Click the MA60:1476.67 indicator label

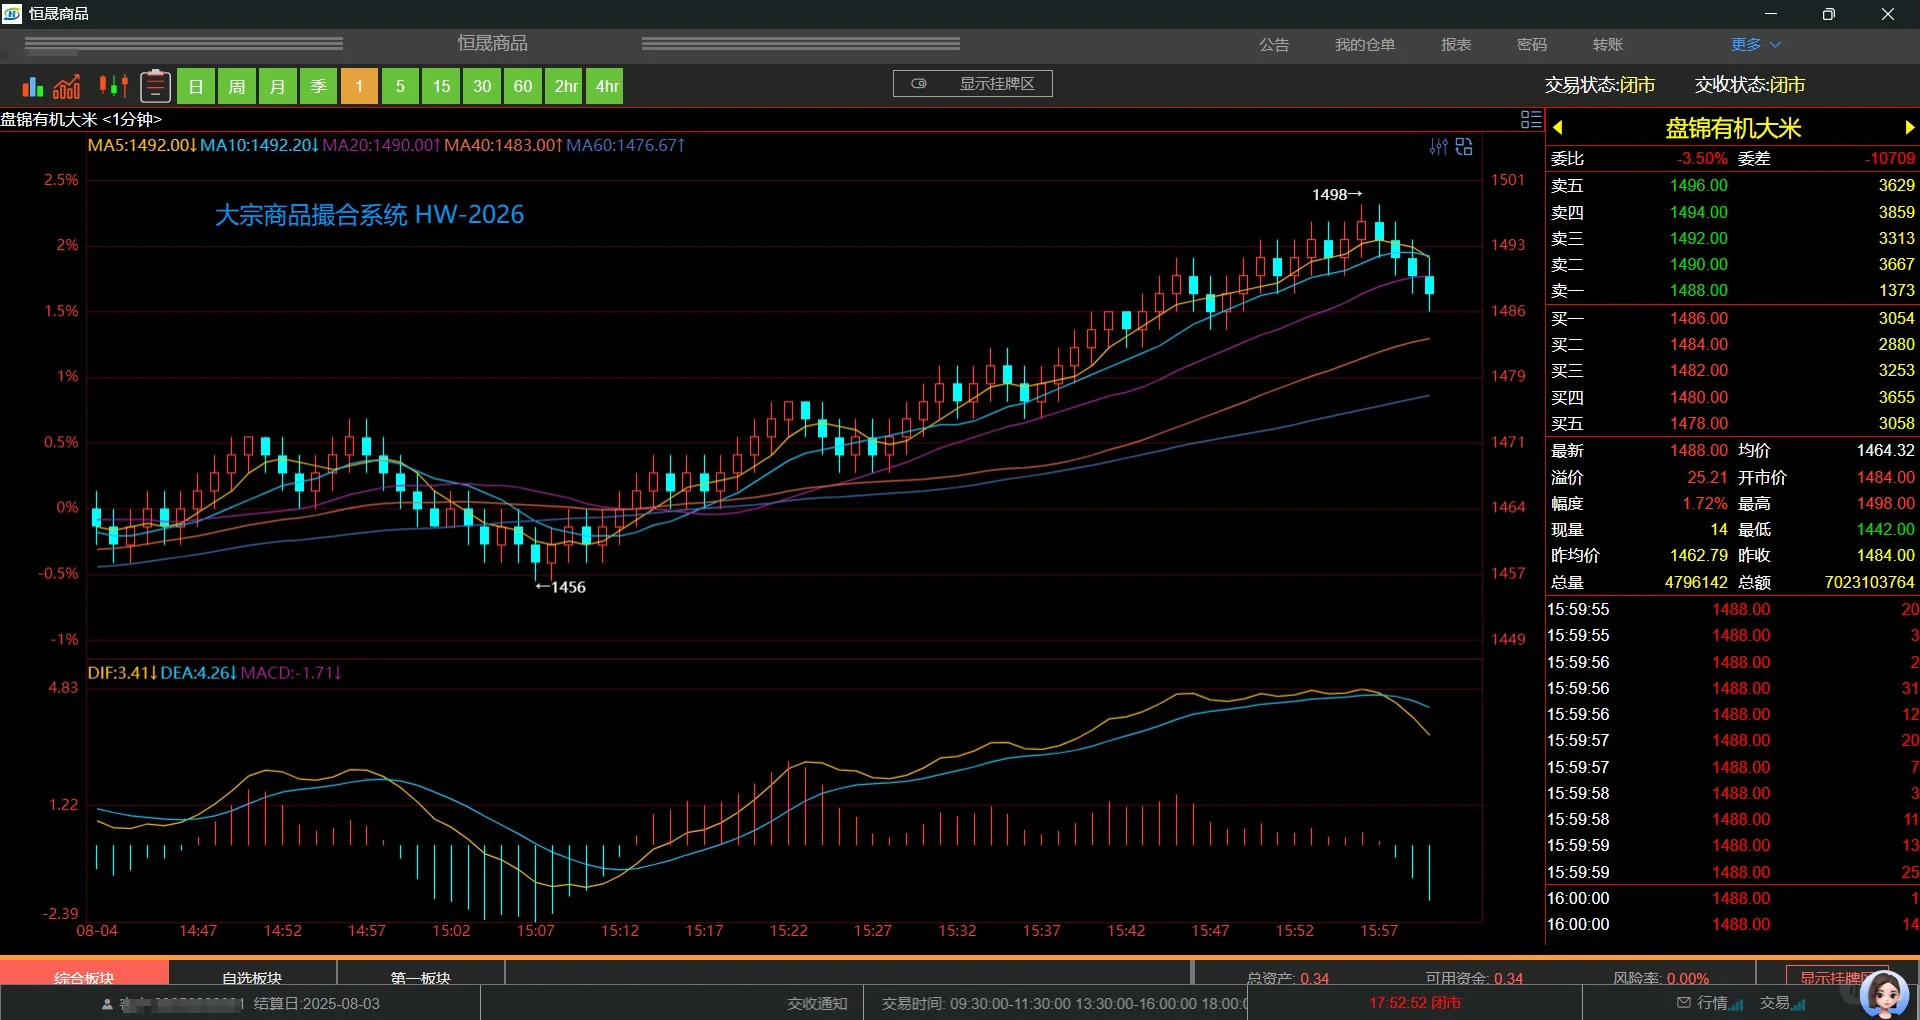[625, 145]
